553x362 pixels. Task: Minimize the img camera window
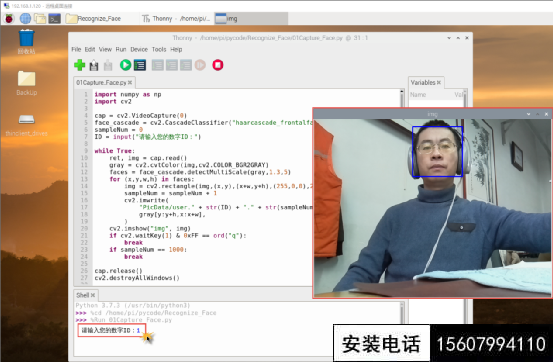click(528, 114)
